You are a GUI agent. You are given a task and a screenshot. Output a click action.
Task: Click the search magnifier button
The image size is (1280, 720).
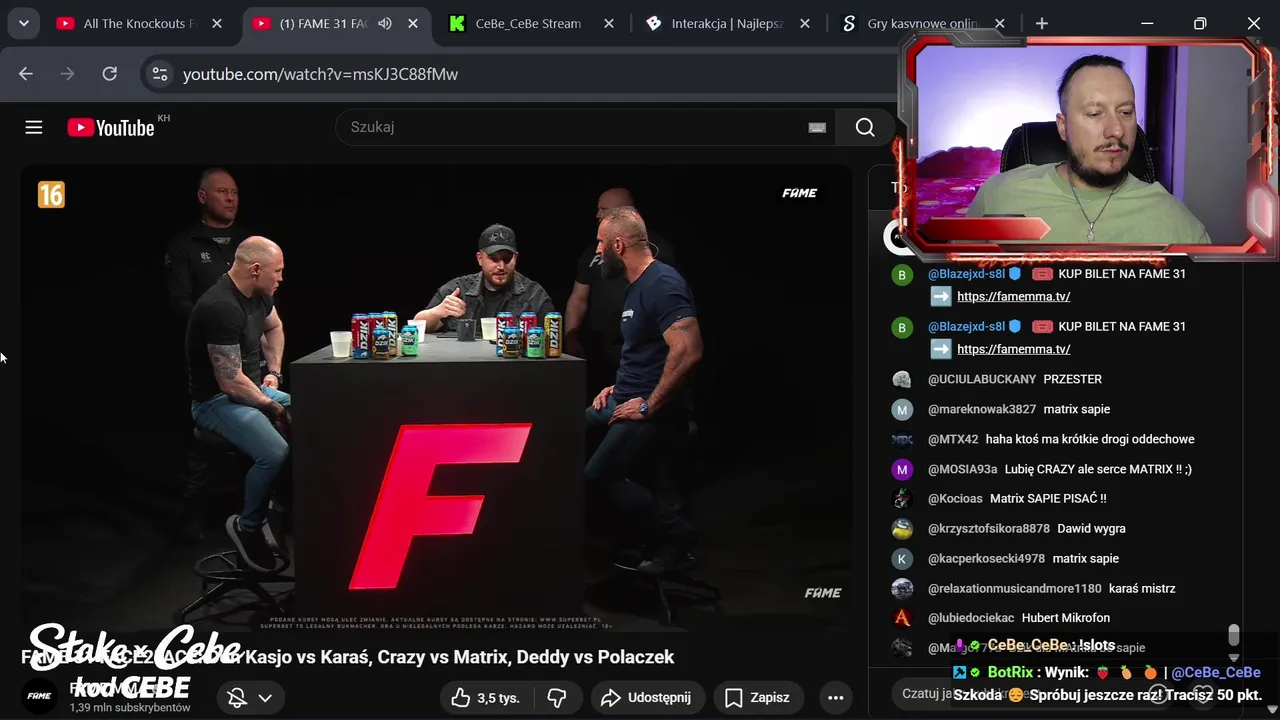(865, 127)
